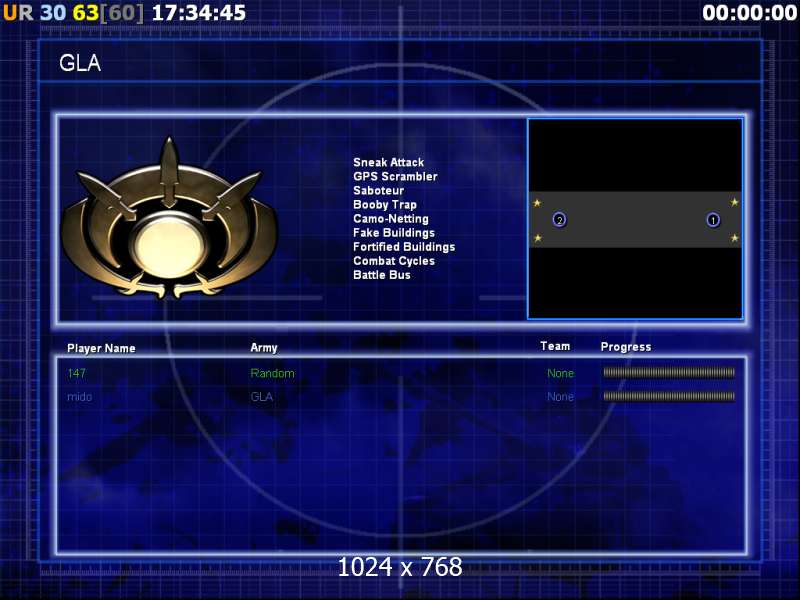Select the Fortified Buildings entry
This screenshot has width=800, height=600.
pos(404,247)
